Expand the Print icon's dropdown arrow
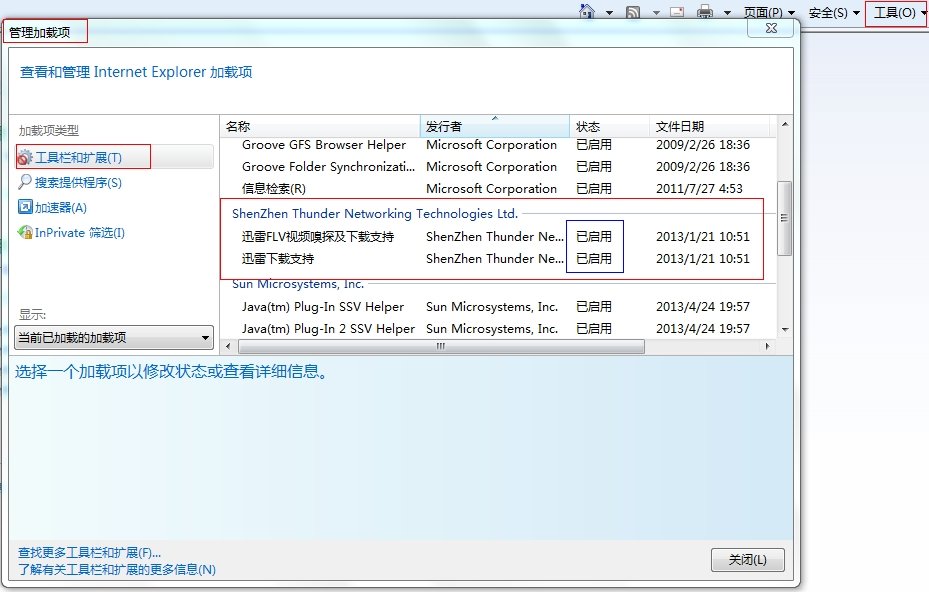This screenshot has width=929, height=592. coord(726,13)
